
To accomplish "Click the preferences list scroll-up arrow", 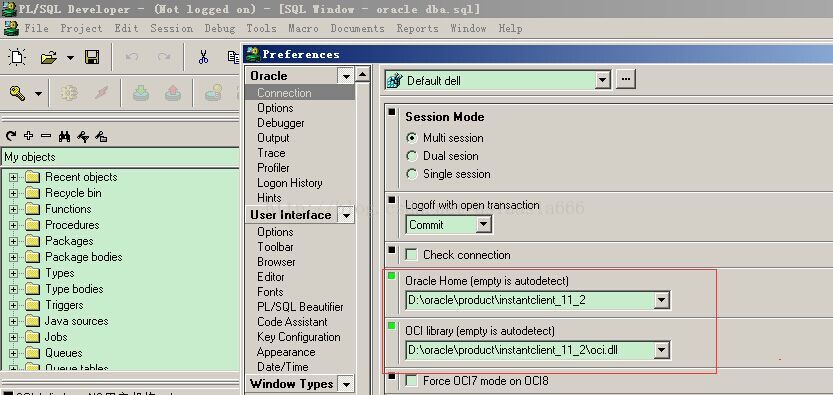I will [362, 74].
